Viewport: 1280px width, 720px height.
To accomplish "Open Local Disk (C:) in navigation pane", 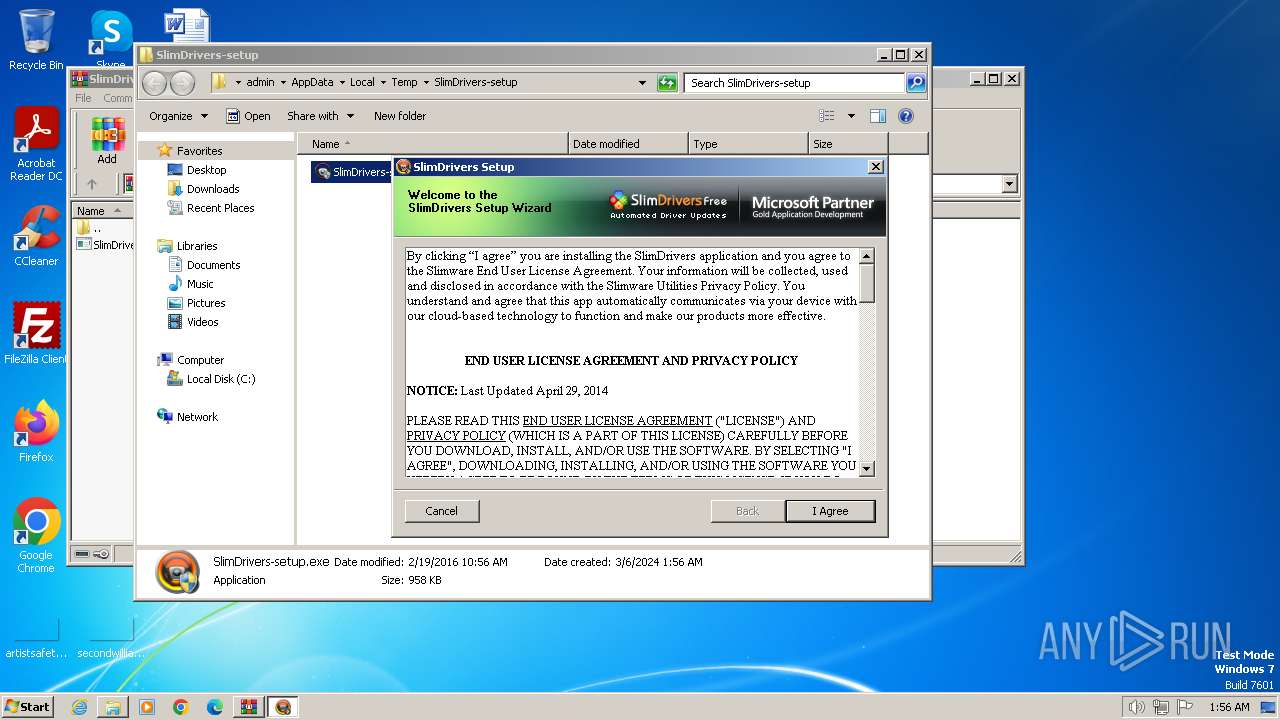I will click(x=220, y=379).
